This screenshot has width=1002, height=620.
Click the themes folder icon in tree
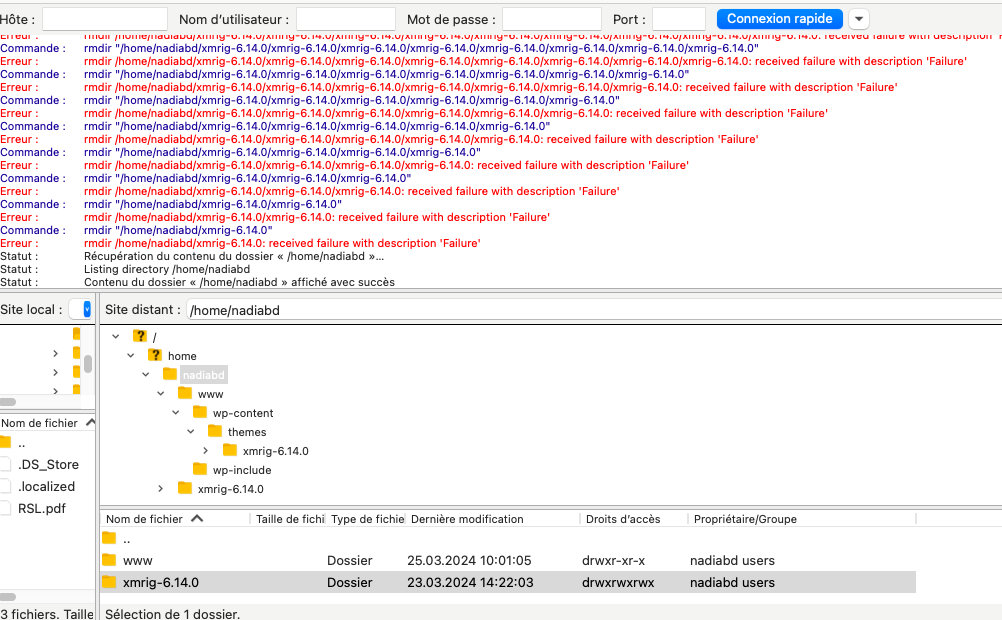coord(215,432)
